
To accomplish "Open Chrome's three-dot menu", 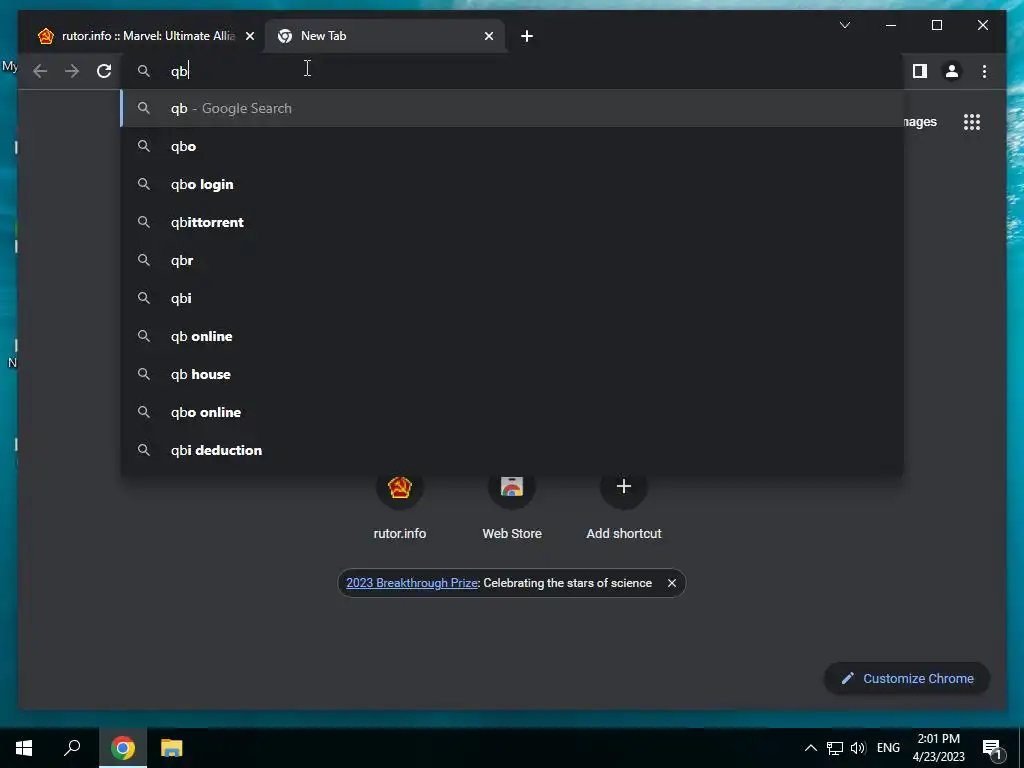I will click(x=984, y=71).
